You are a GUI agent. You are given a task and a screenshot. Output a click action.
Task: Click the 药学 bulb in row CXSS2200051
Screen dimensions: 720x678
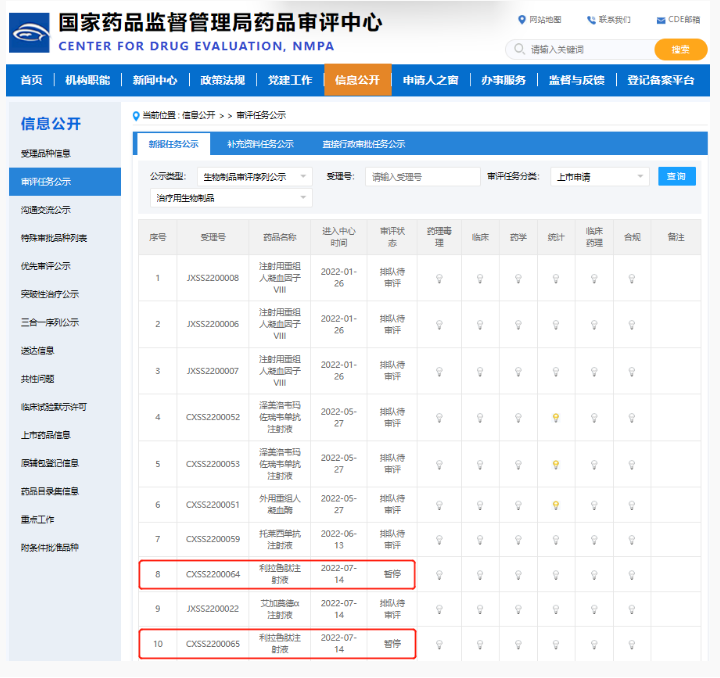518,505
